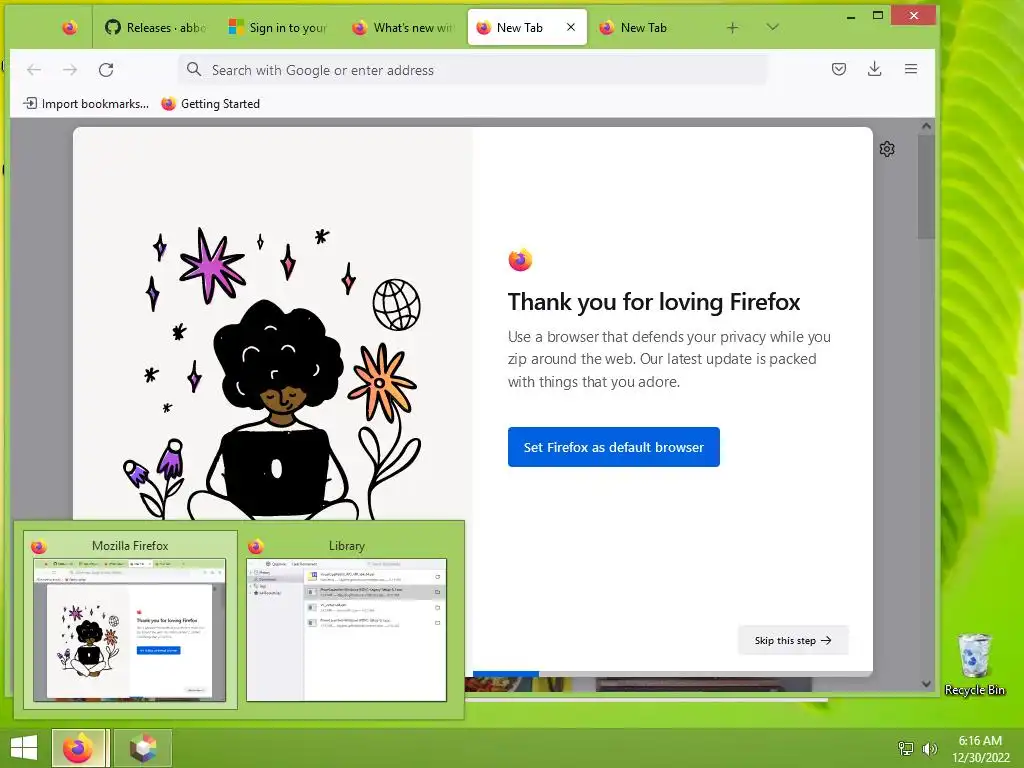The image size is (1024, 768).
Task: Click the vertical scrollbar thumb
Action: [x=926, y=187]
